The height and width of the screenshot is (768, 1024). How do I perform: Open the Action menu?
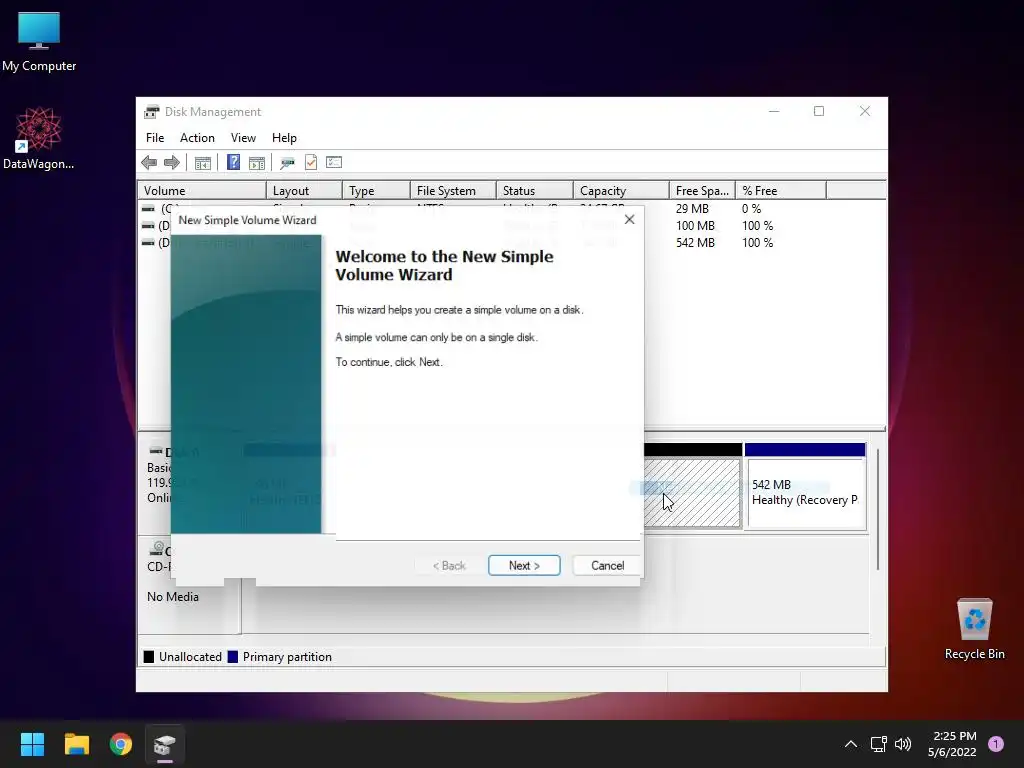(x=197, y=138)
